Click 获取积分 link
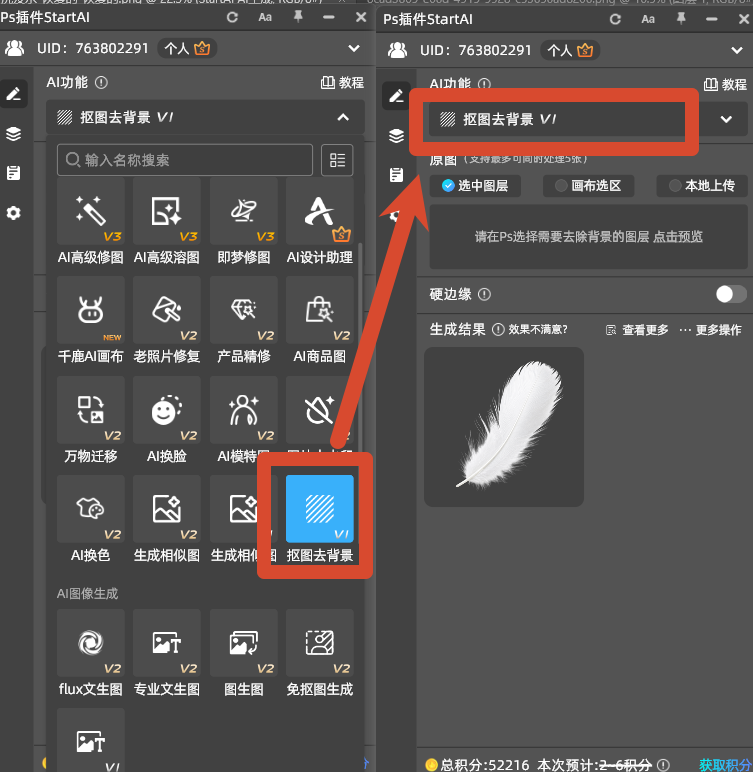Screen dimensions: 753x772 pos(725,765)
